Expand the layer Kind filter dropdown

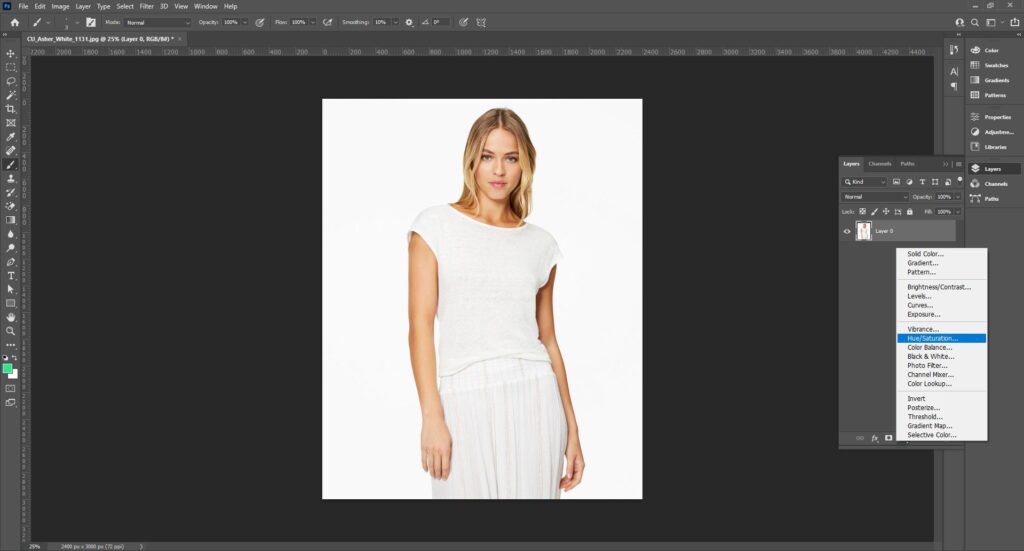pos(865,182)
